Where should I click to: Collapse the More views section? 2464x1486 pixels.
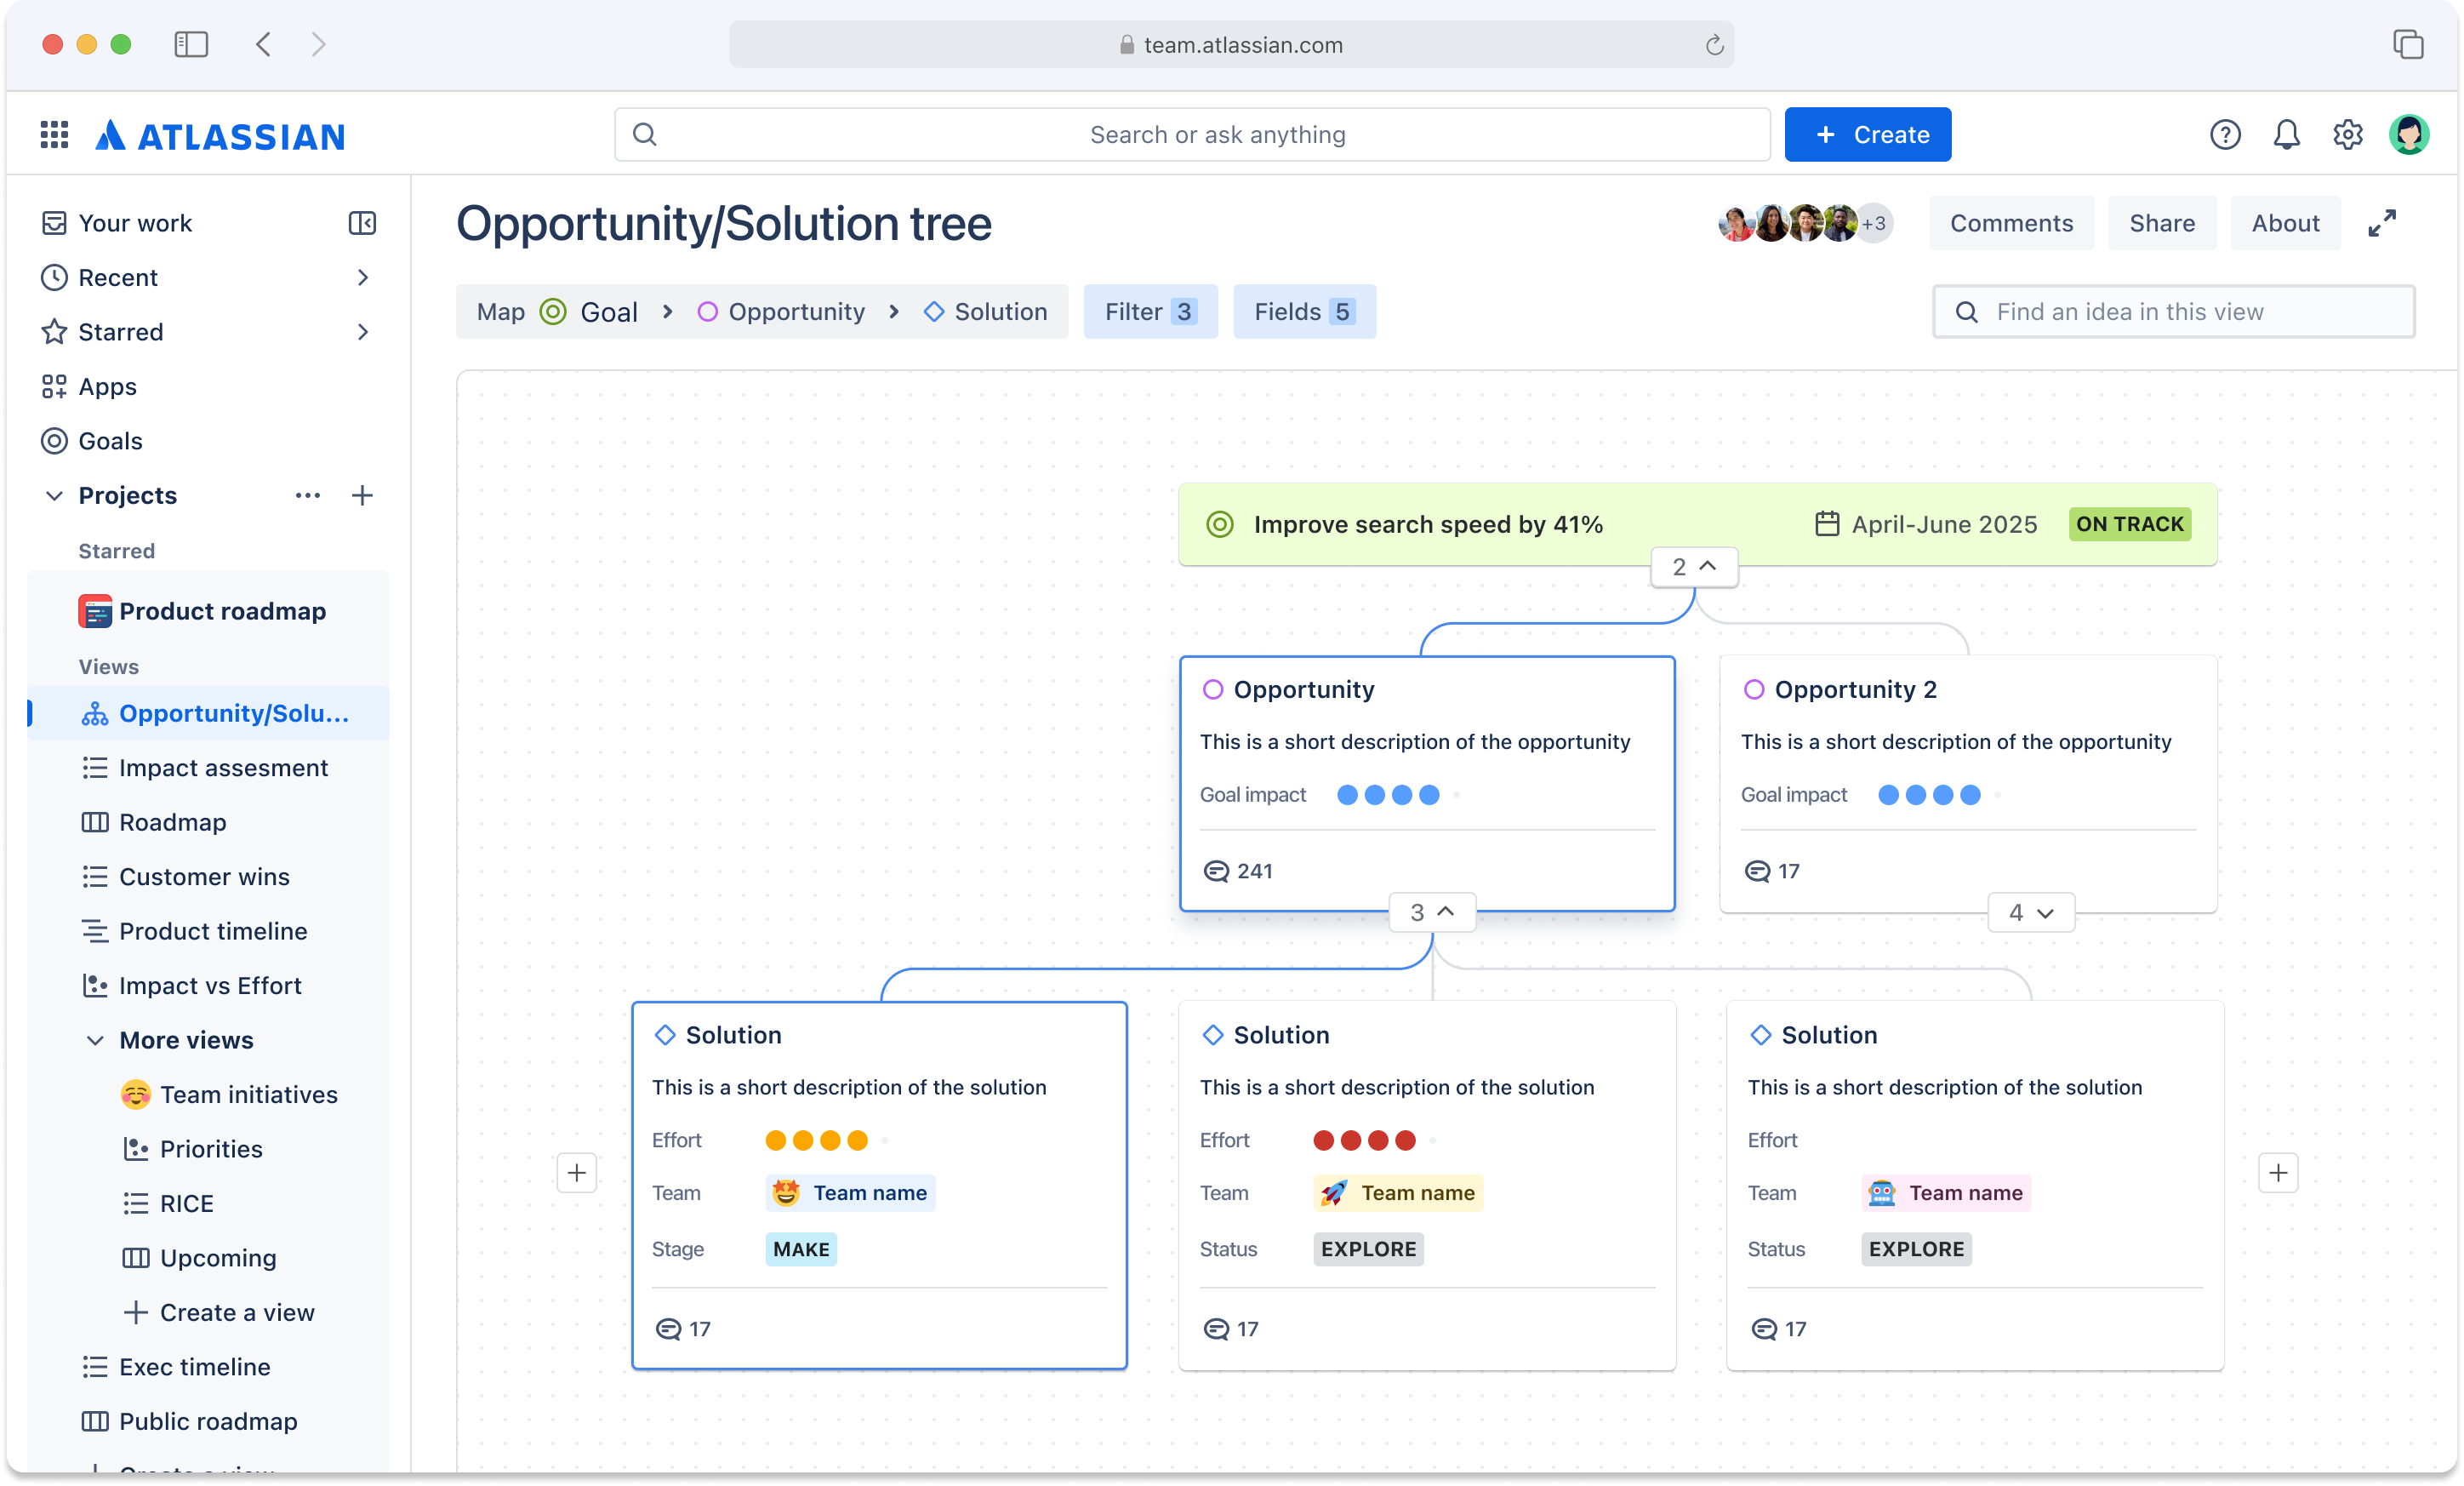click(x=96, y=1040)
